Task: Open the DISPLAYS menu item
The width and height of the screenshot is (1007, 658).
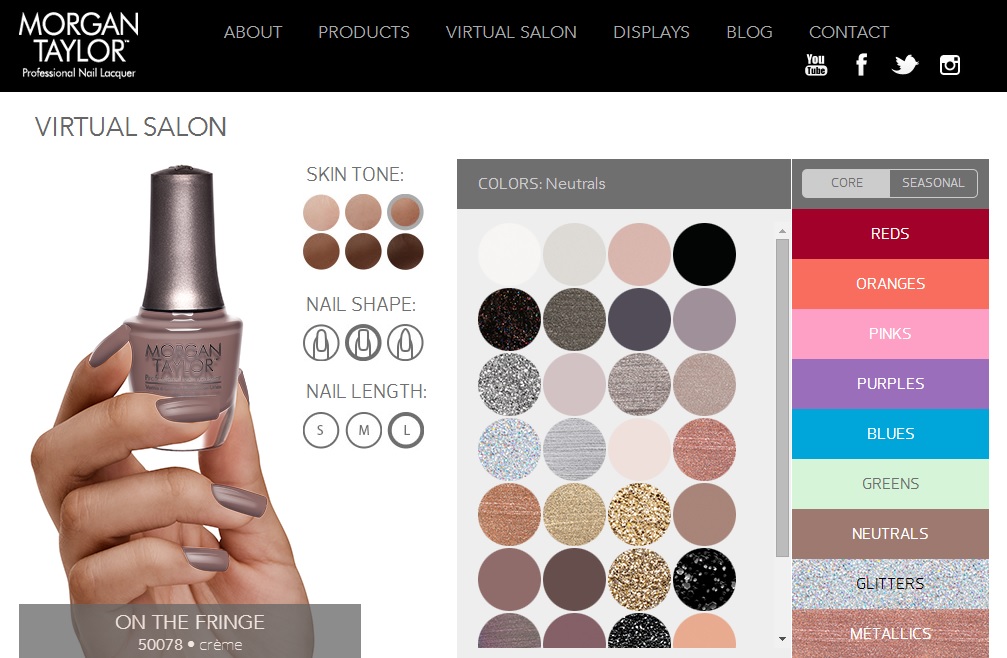Action: (651, 32)
